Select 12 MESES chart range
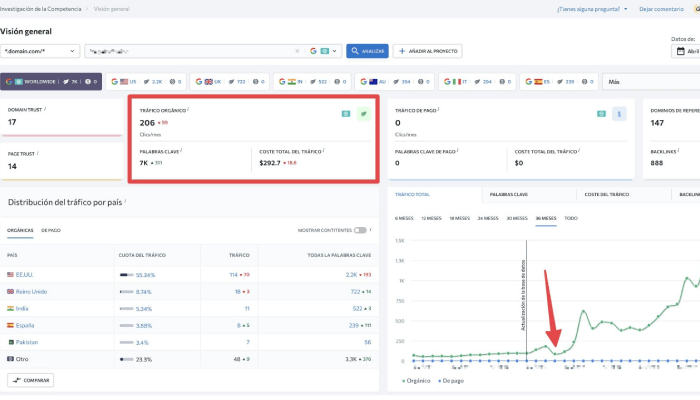Viewport: 700px width, 400px height. click(x=431, y=218)
